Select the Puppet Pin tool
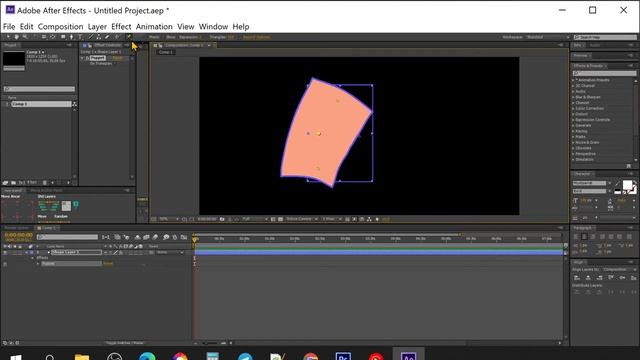This screenshot has width=640, height=360. [x=129, y=36]
